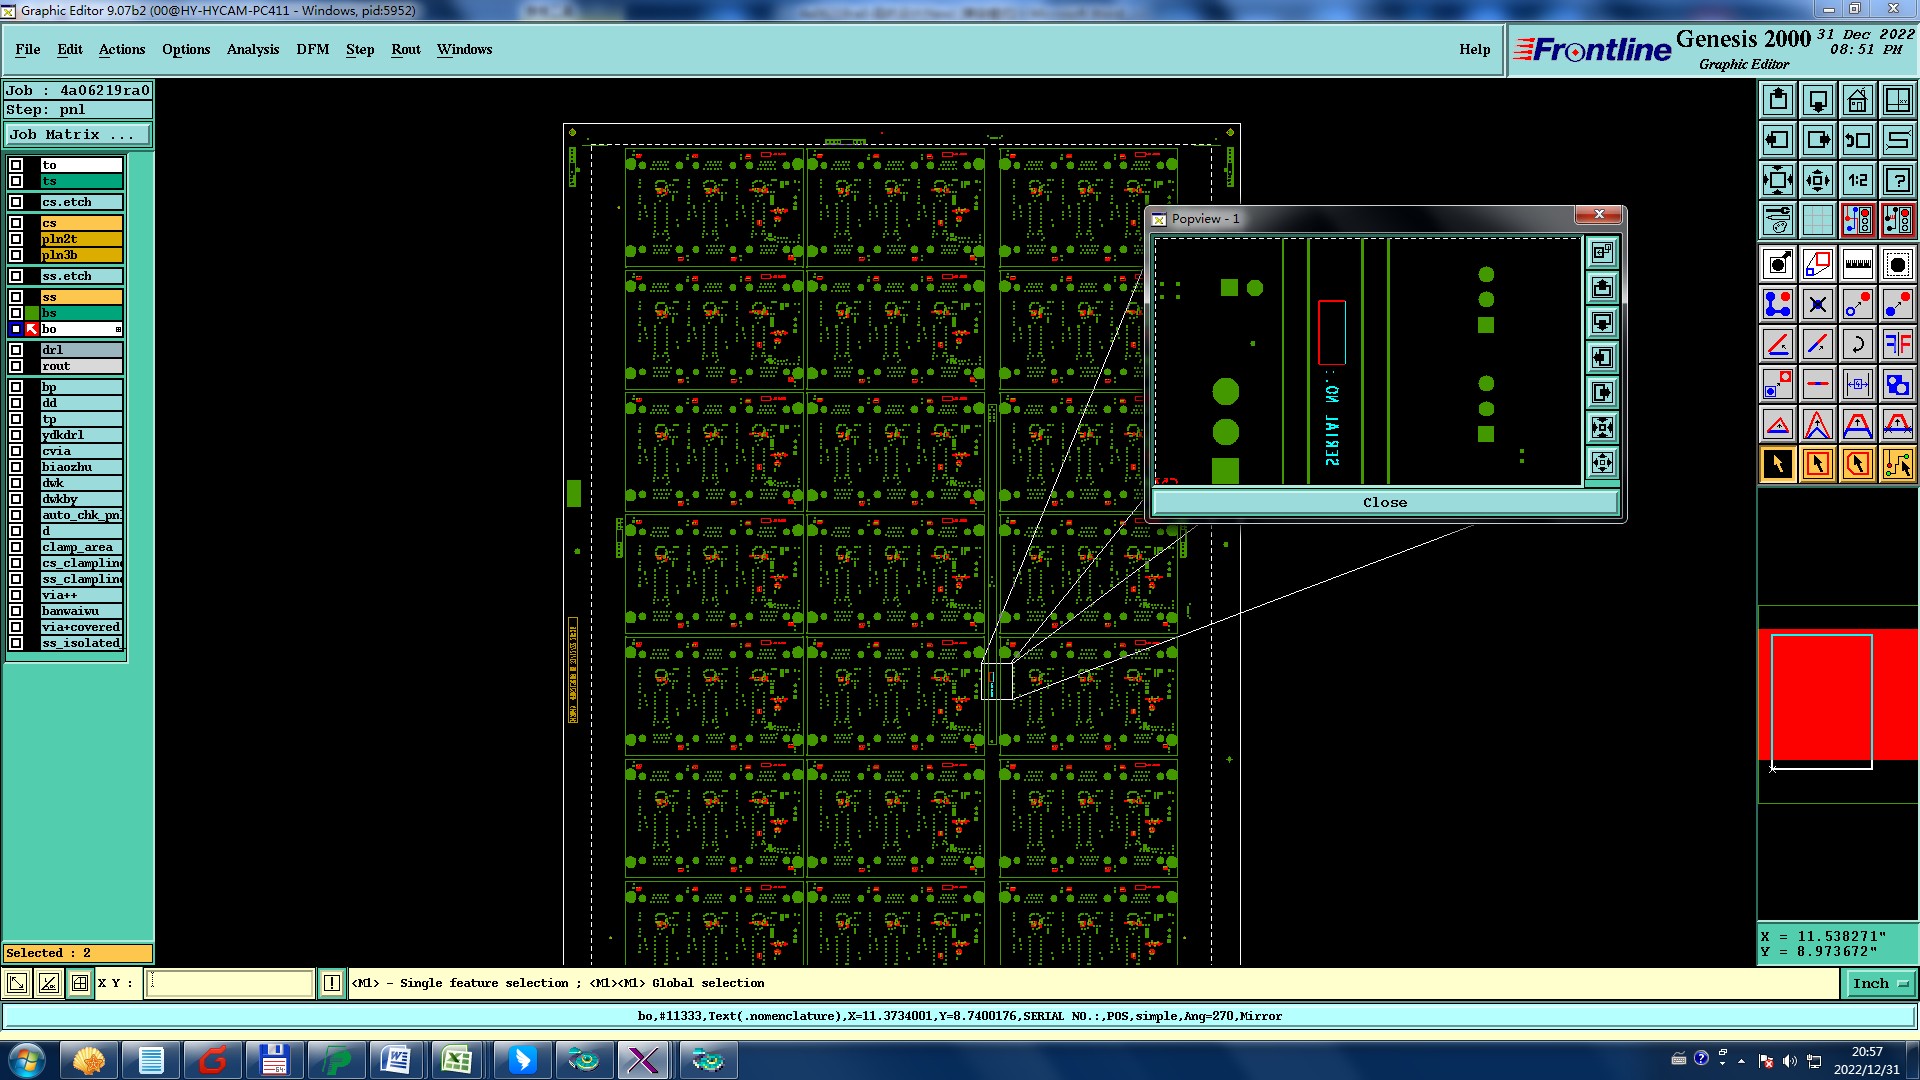Screen dimensions: 1920x1080
Task: Click the Help menu button
Action: point(1473,49)
